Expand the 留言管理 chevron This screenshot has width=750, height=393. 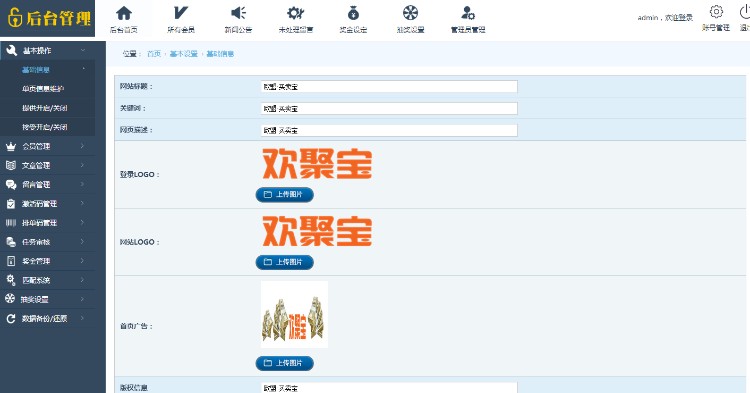pos(82,184)
